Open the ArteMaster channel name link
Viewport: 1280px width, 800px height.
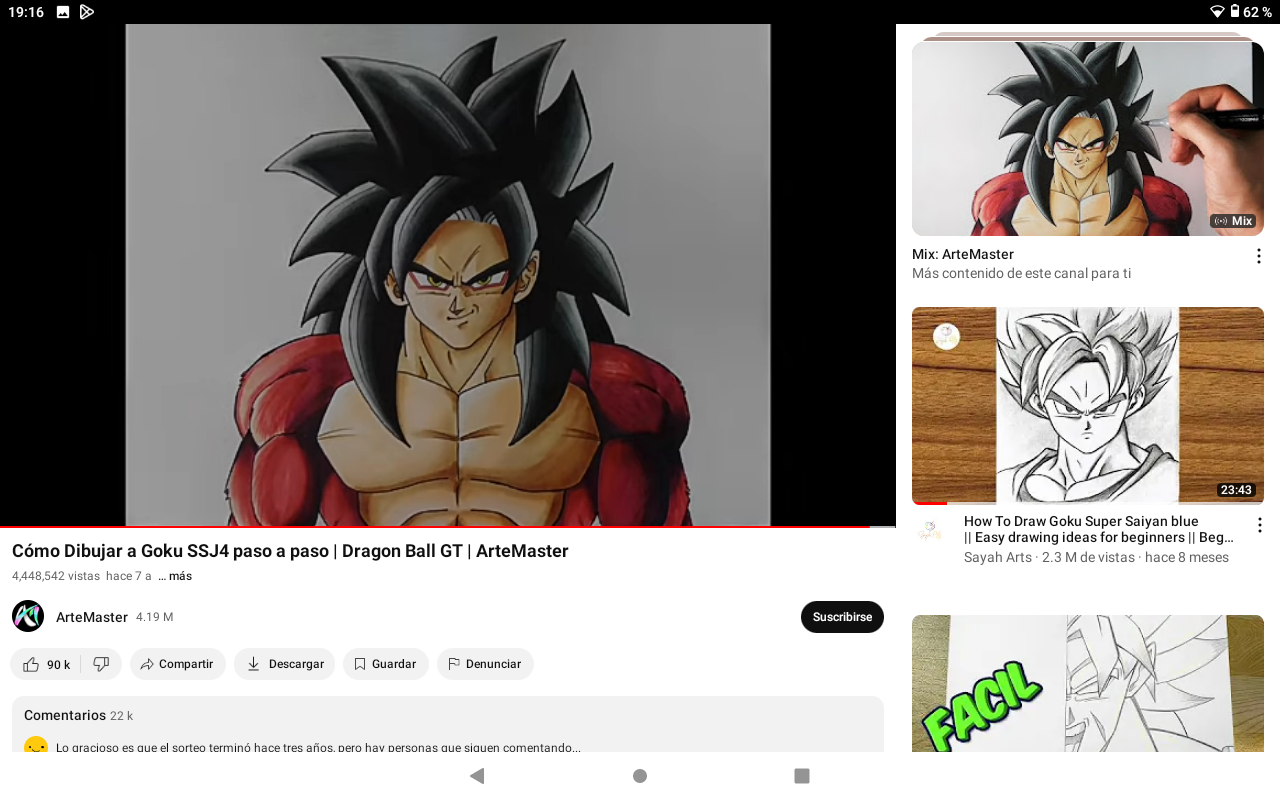coord(92,617)
